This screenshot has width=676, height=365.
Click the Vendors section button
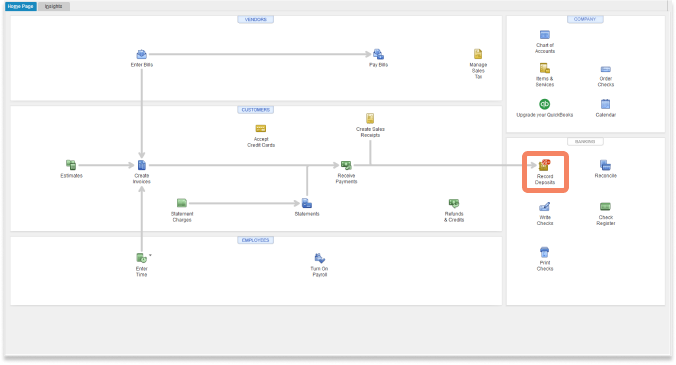[256, 19]
